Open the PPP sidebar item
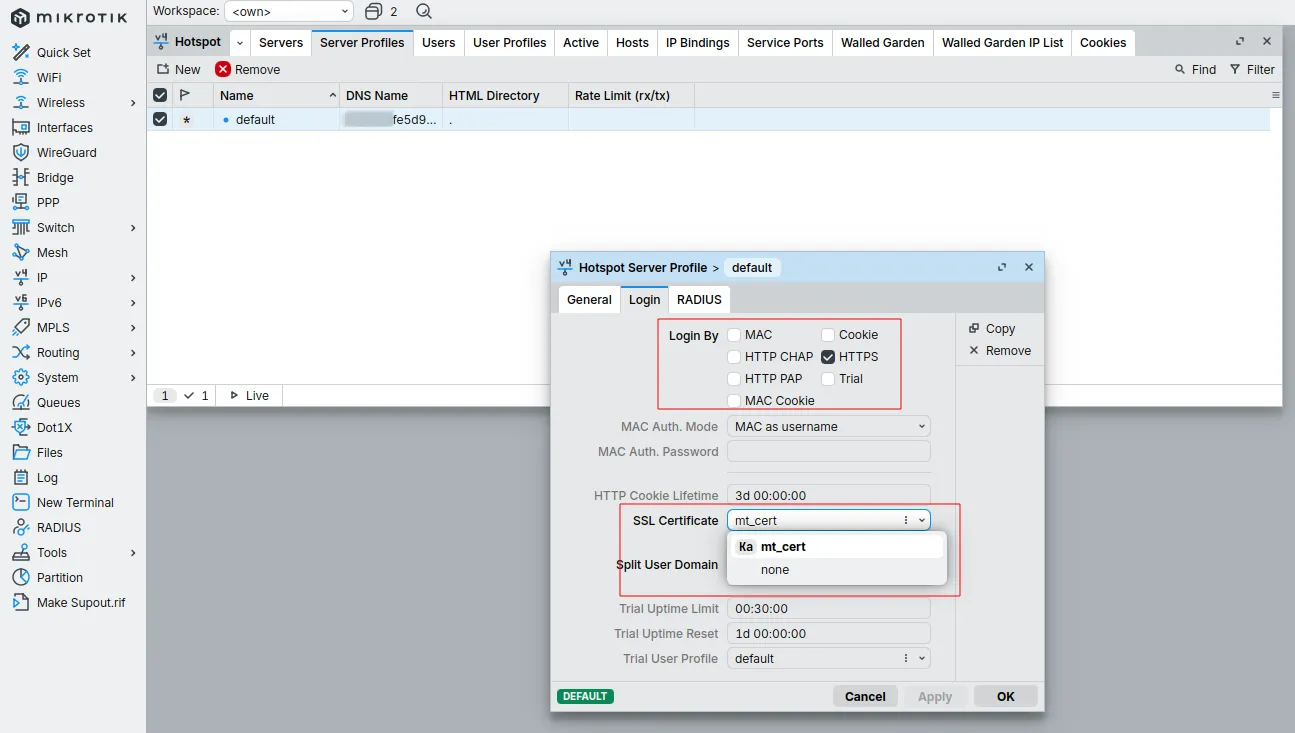Viewport: 1295px width, 733px height. (x=48, y=202)
